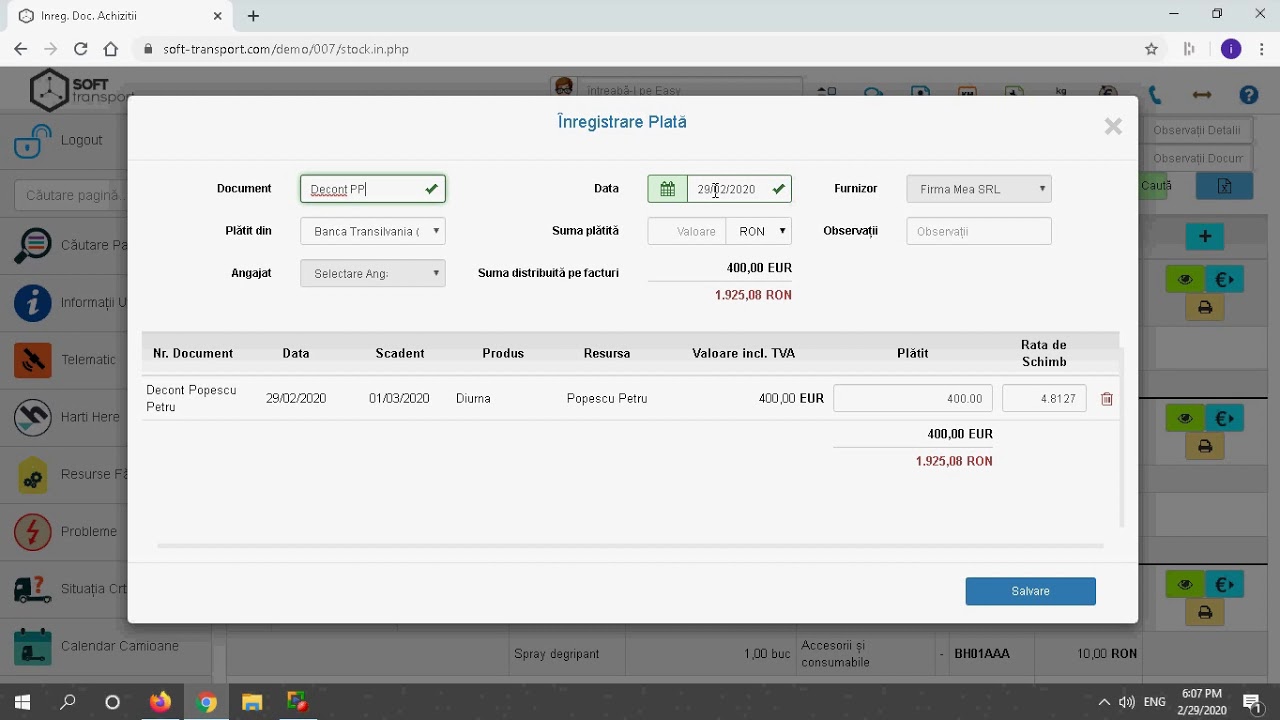Select the Inreg. Doc. Achizitii browser tab
This screenshot has width=1280, height=720.
coord(118,16)
